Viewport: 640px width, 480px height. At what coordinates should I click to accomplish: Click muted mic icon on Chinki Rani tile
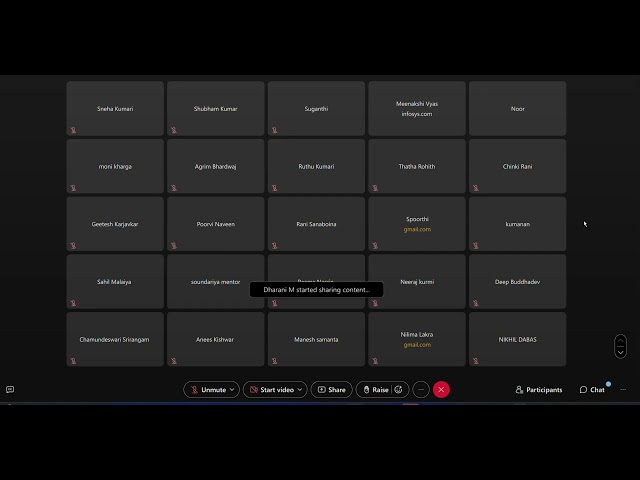pos(476,188)
